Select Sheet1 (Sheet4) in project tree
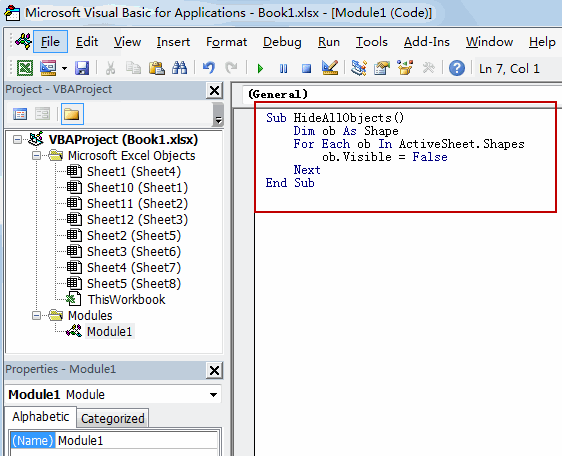This screenshot has width=562, height=456. point(134,172)
